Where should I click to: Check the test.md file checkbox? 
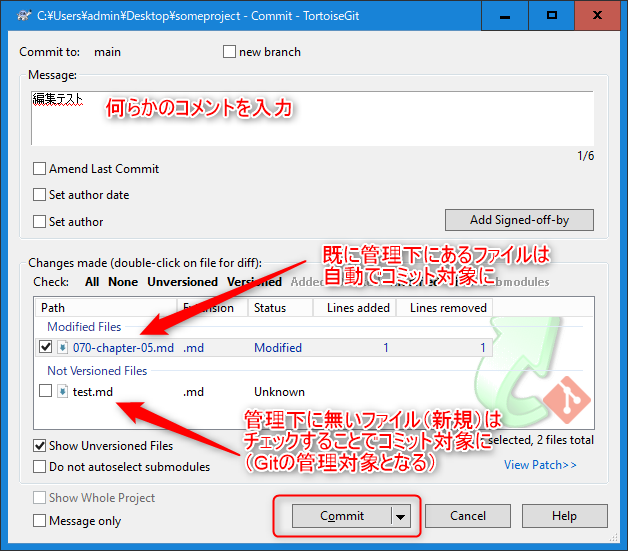(x=45, y=392)
